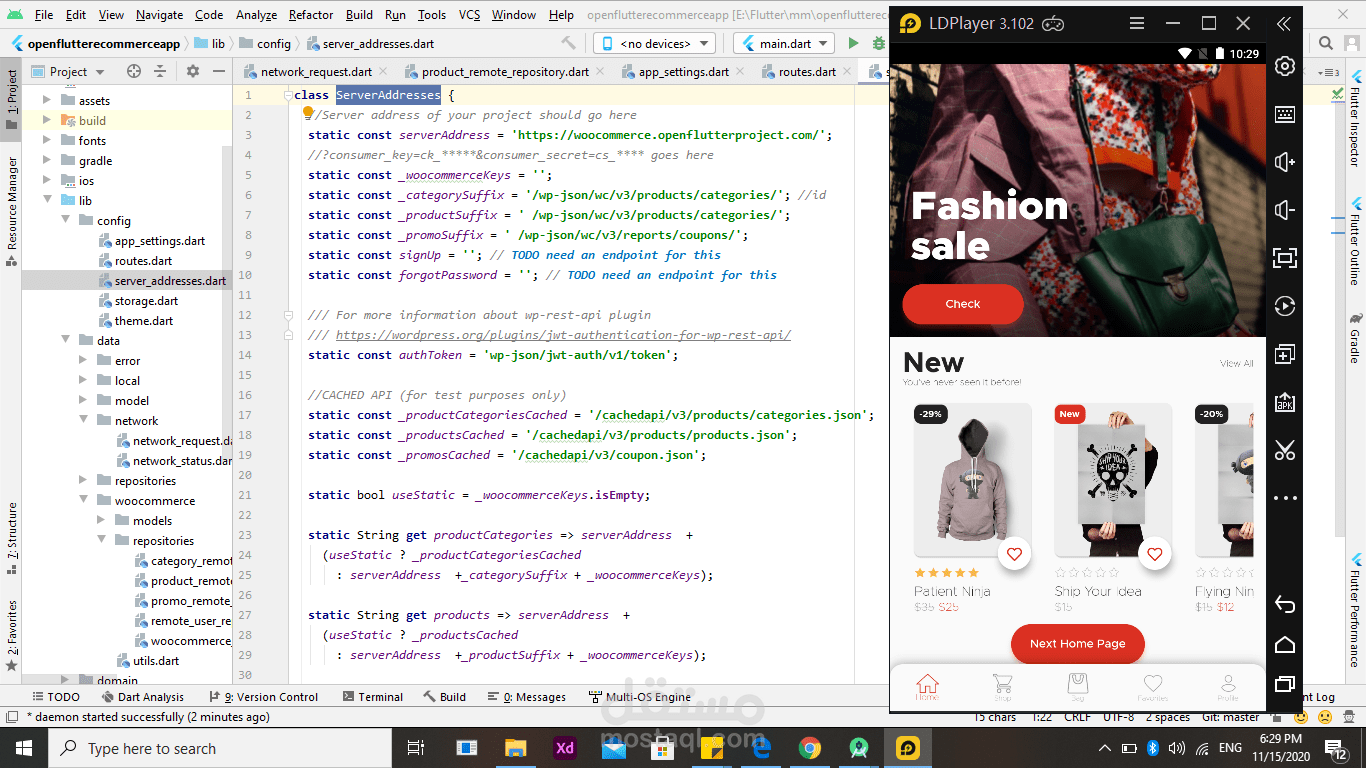Open LDPlayer operation recorder icon
1366x768 pixels.
(1285, 306)
